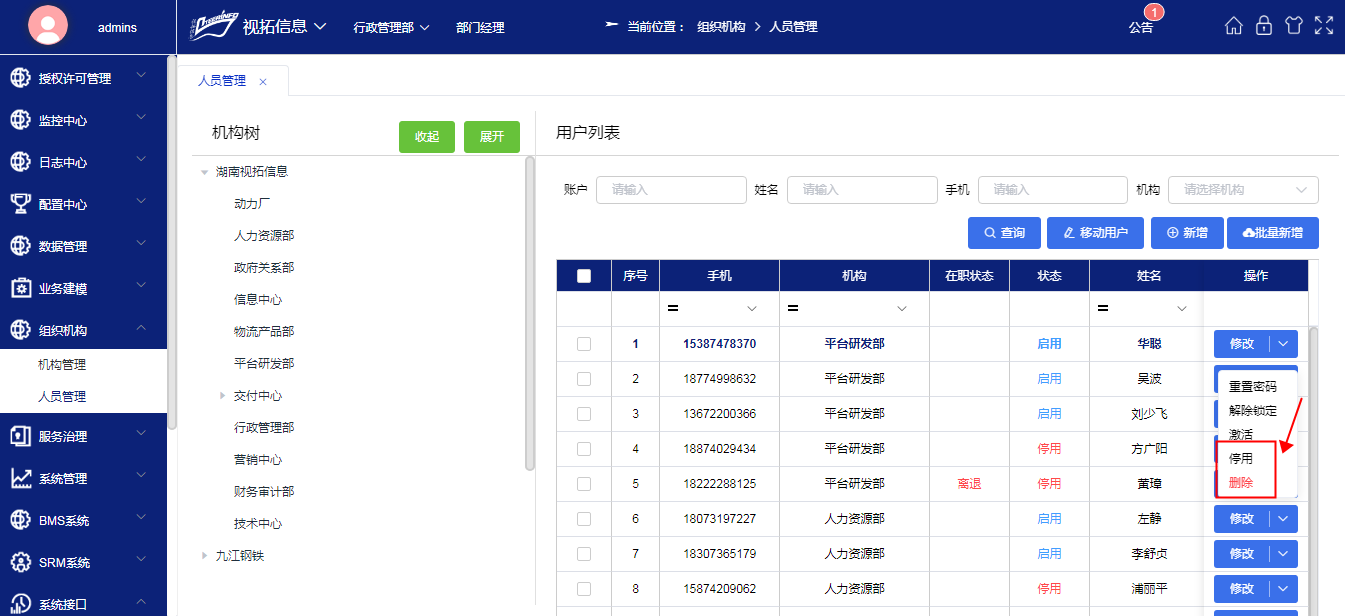This screenshot has height=616, width=1345.
Task: Choose 重置密码 from the action menu
Action: 1253,387
